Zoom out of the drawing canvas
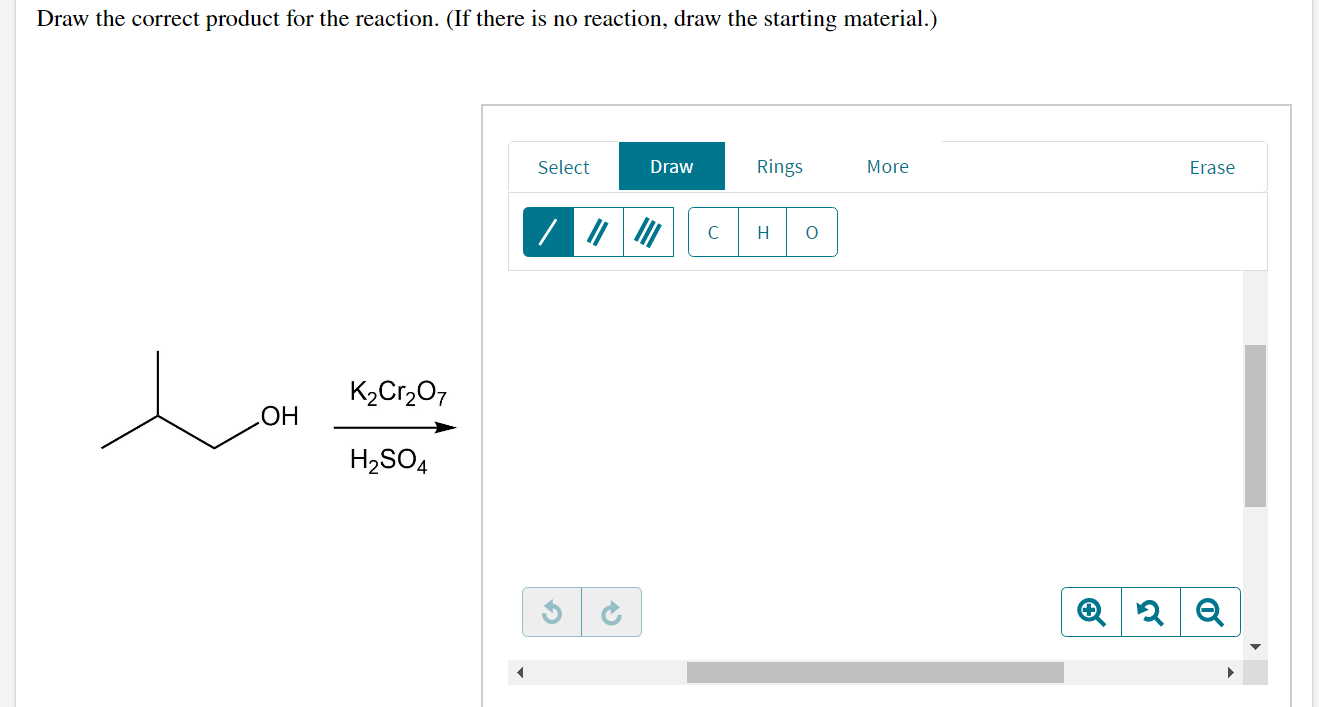Image resolution: width=1319 pixels, height=707 pixels. (1210, 611)
